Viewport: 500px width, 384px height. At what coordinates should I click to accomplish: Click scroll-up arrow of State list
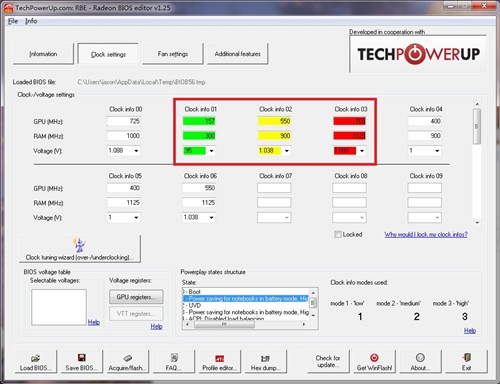click(313, 292)
